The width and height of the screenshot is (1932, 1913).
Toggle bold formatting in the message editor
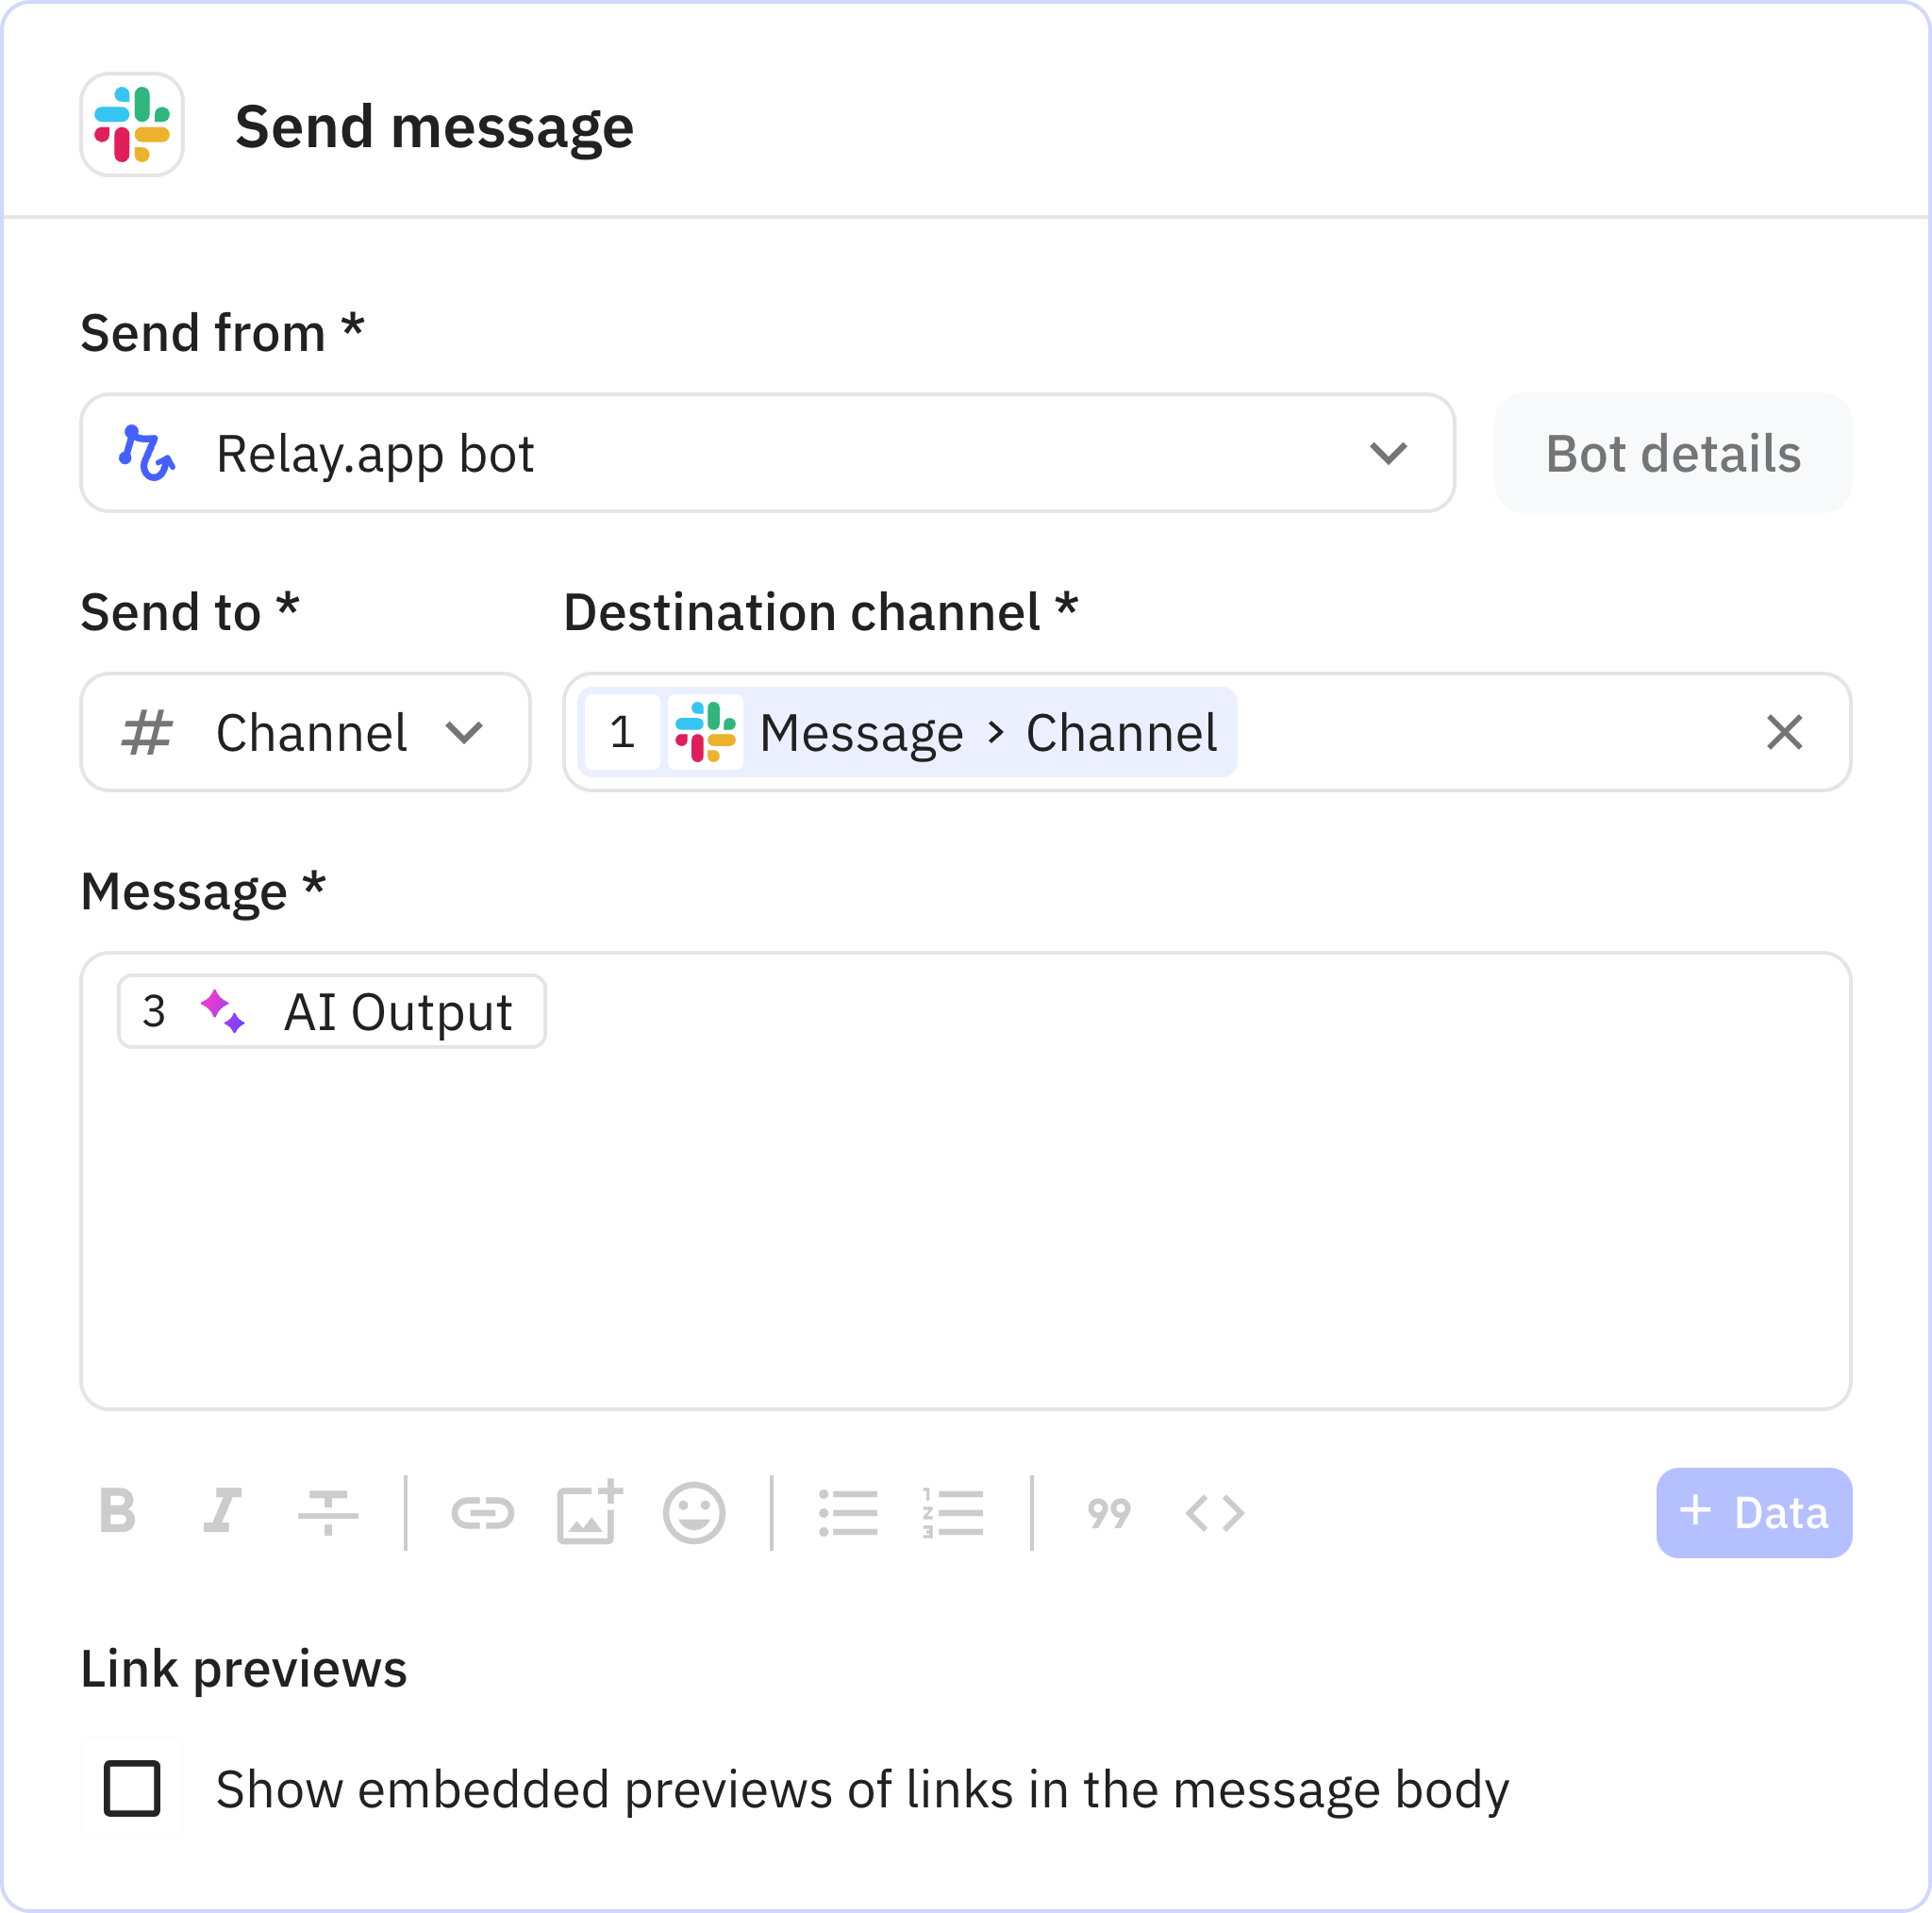[x=117, y=1512]
